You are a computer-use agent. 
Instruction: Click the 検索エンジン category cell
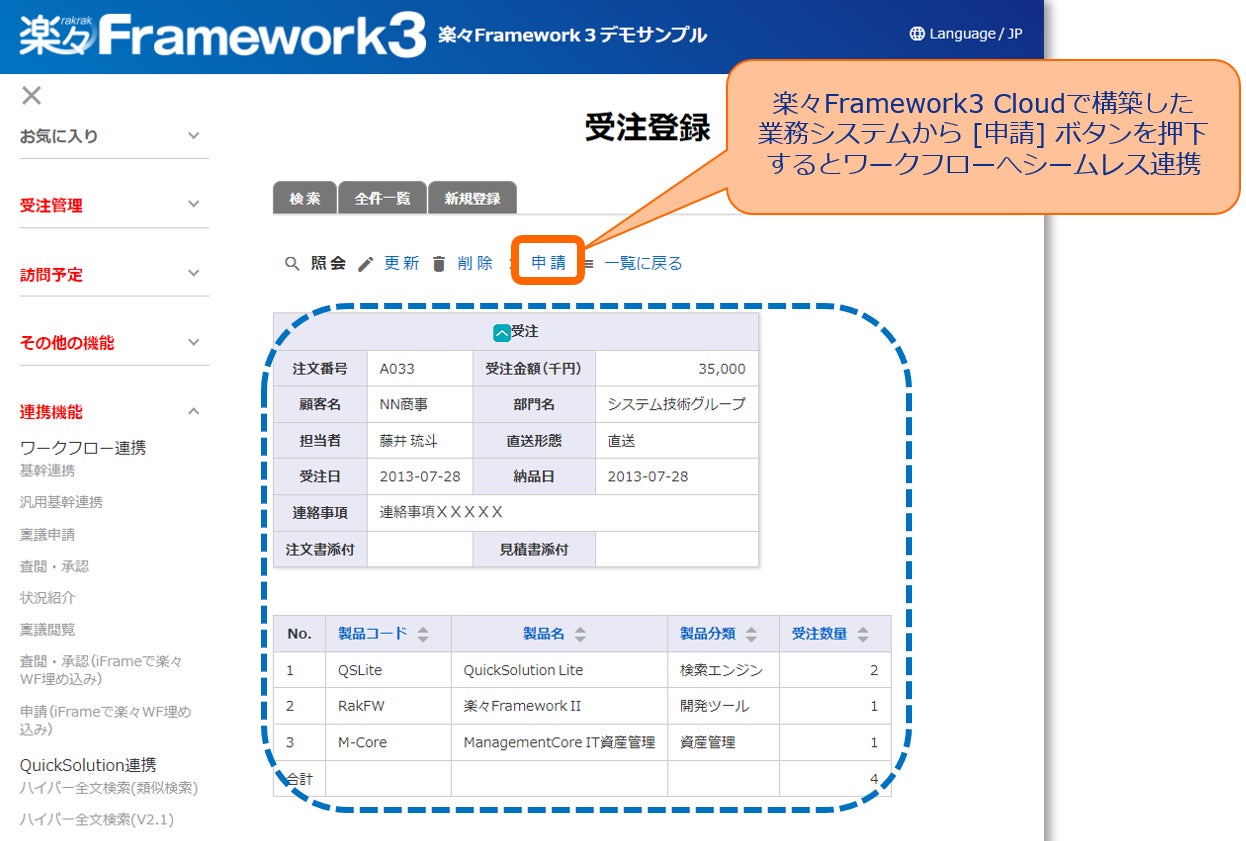723,670
